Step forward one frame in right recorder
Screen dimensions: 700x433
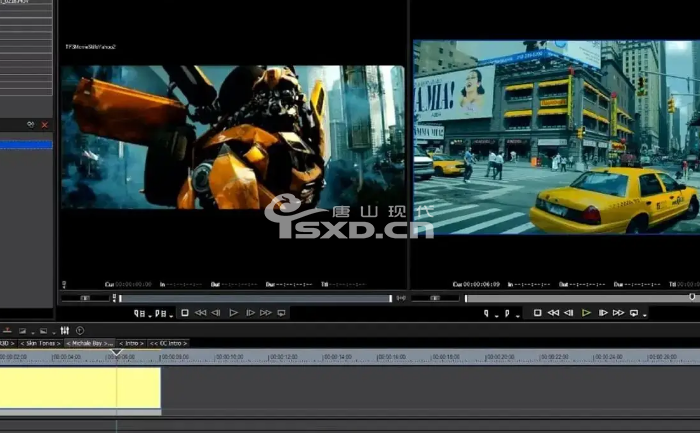[x=603, y=313]
